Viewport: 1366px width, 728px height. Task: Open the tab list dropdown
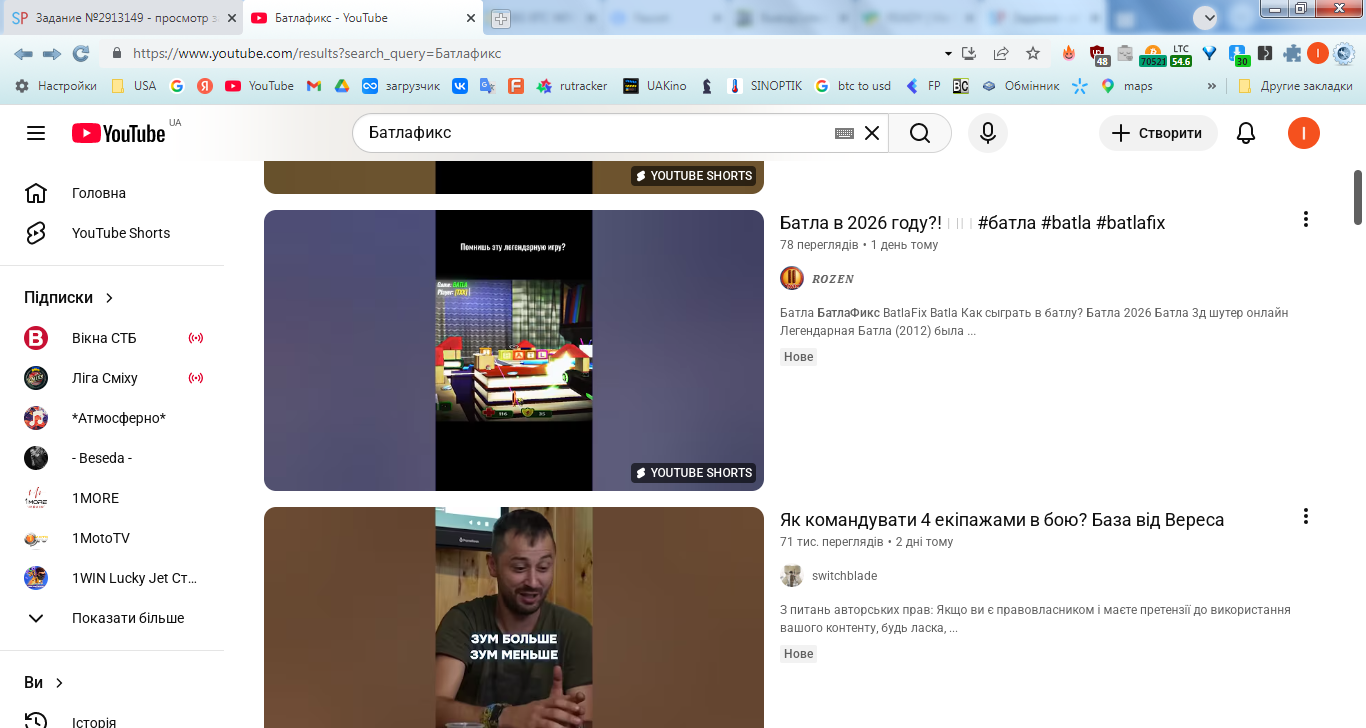pos(1205,17)
